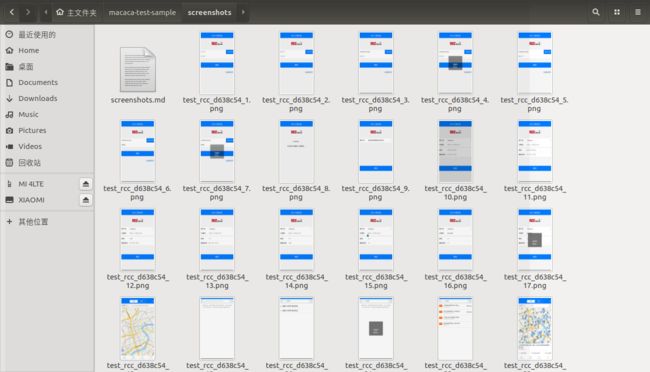Select thumbnail test_rcc_d638c54_2.png
The image size is (650, 372).
pyautogui.click(x=296, y=63)
